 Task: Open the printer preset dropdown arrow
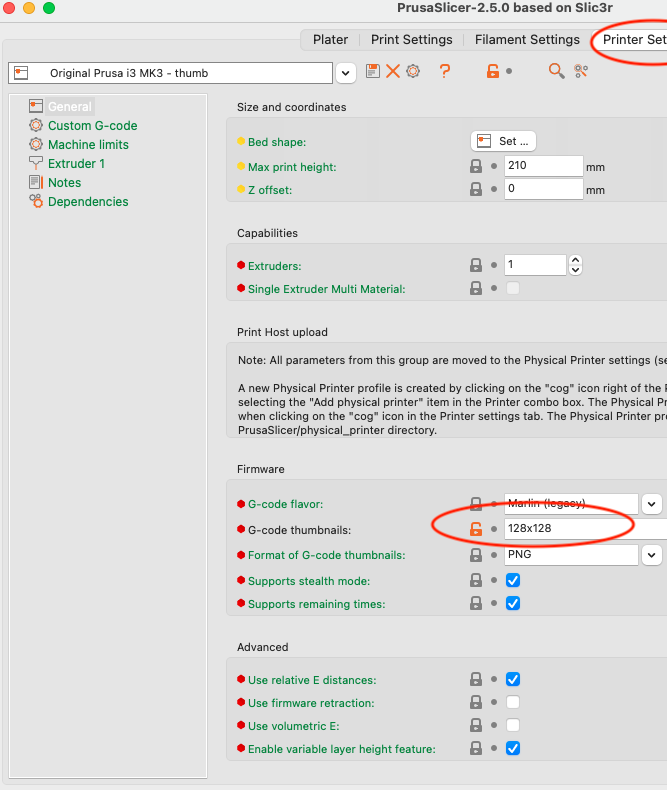pyautogui.click(x=346, y=73)
